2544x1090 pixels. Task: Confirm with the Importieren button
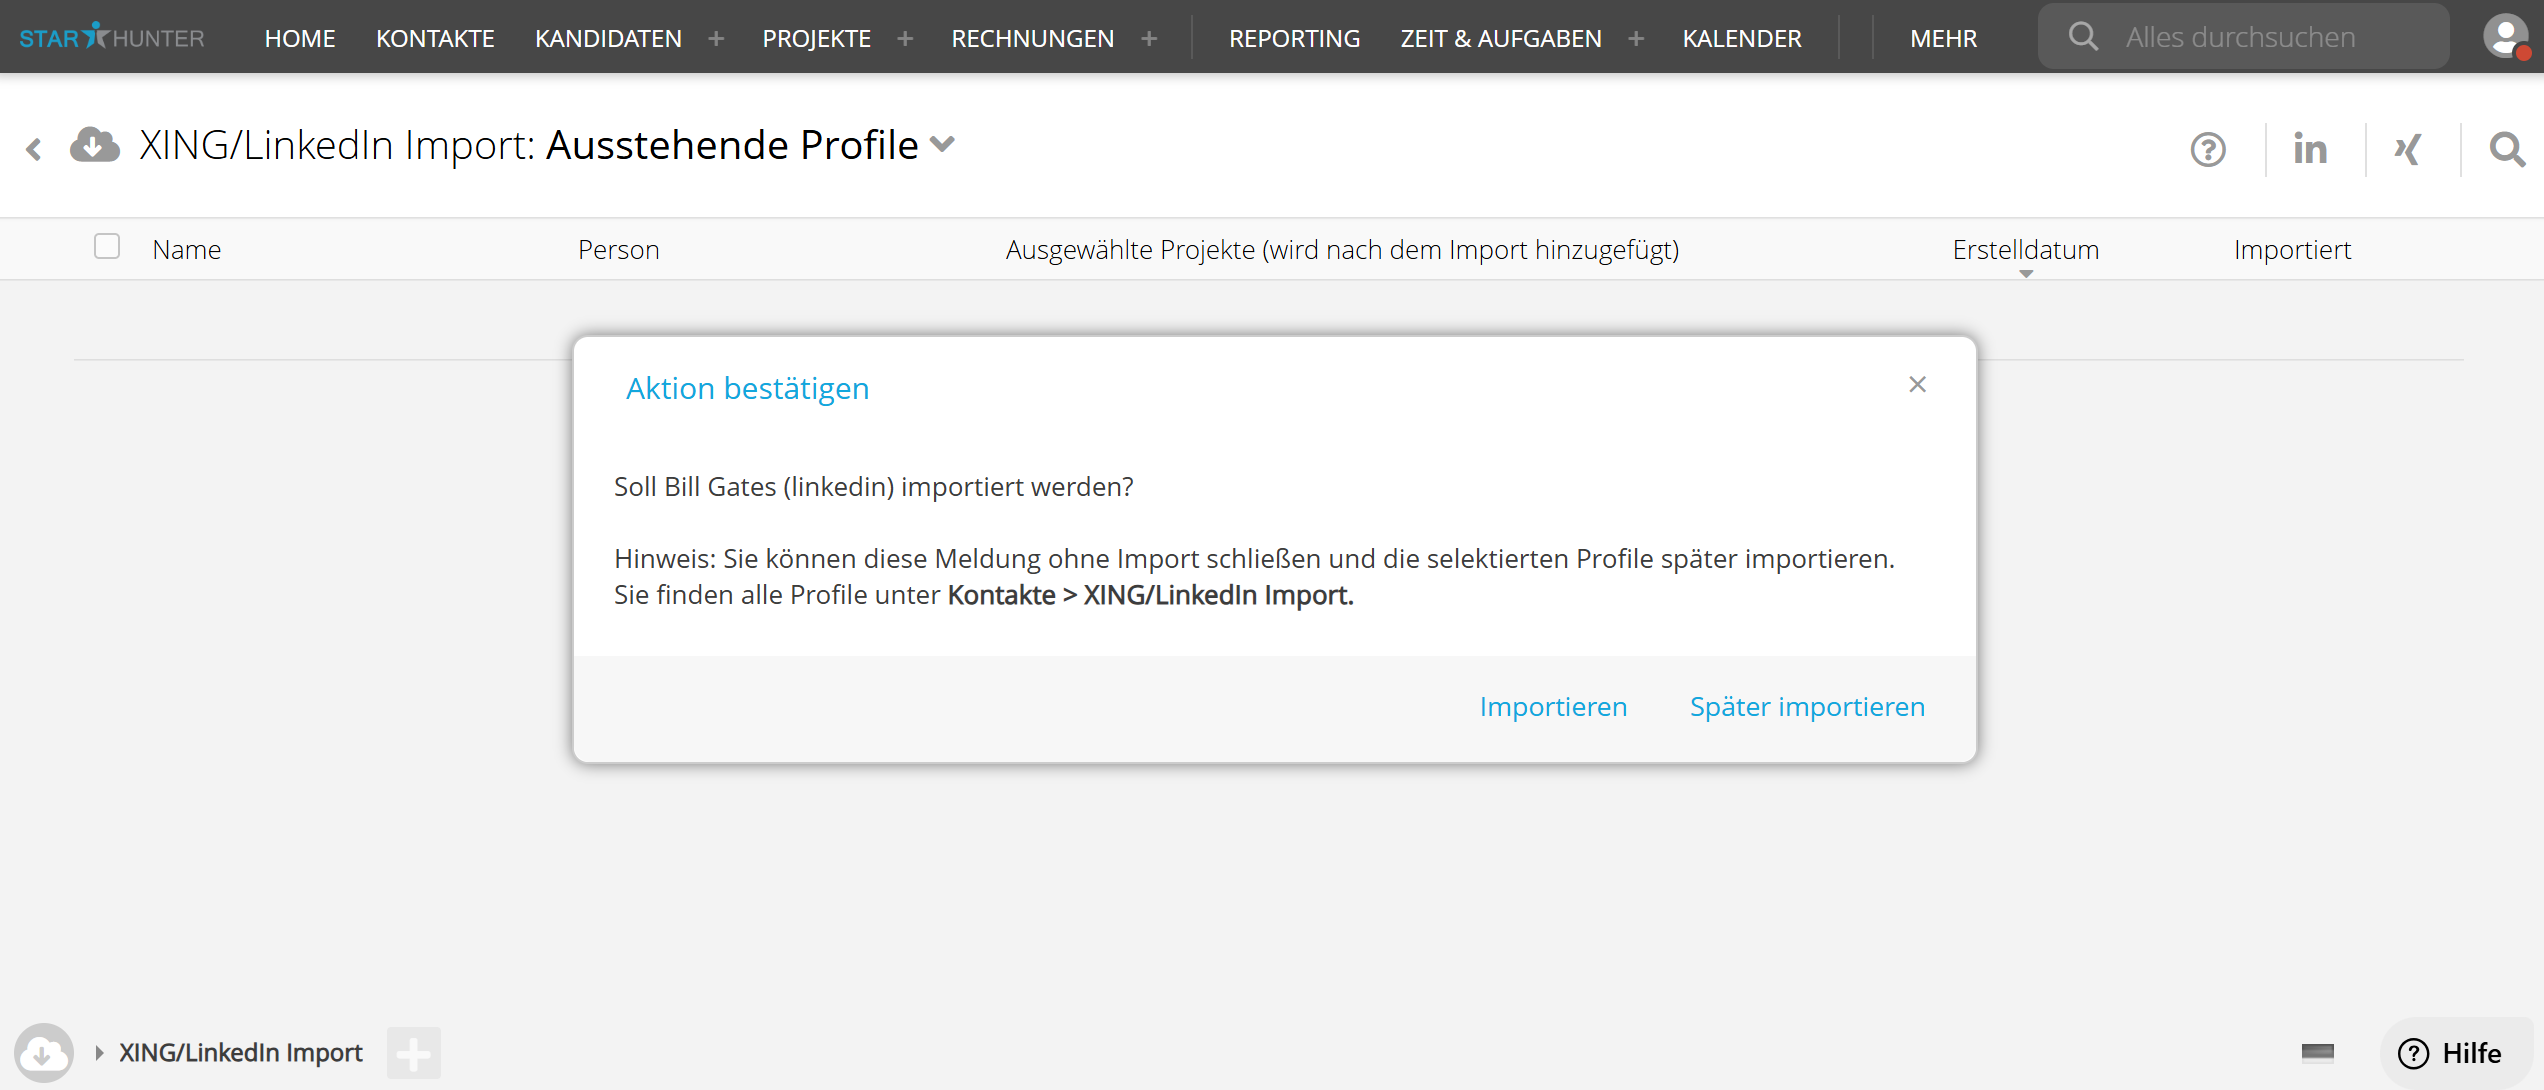pyautogui.click(x=1553, y=707)
